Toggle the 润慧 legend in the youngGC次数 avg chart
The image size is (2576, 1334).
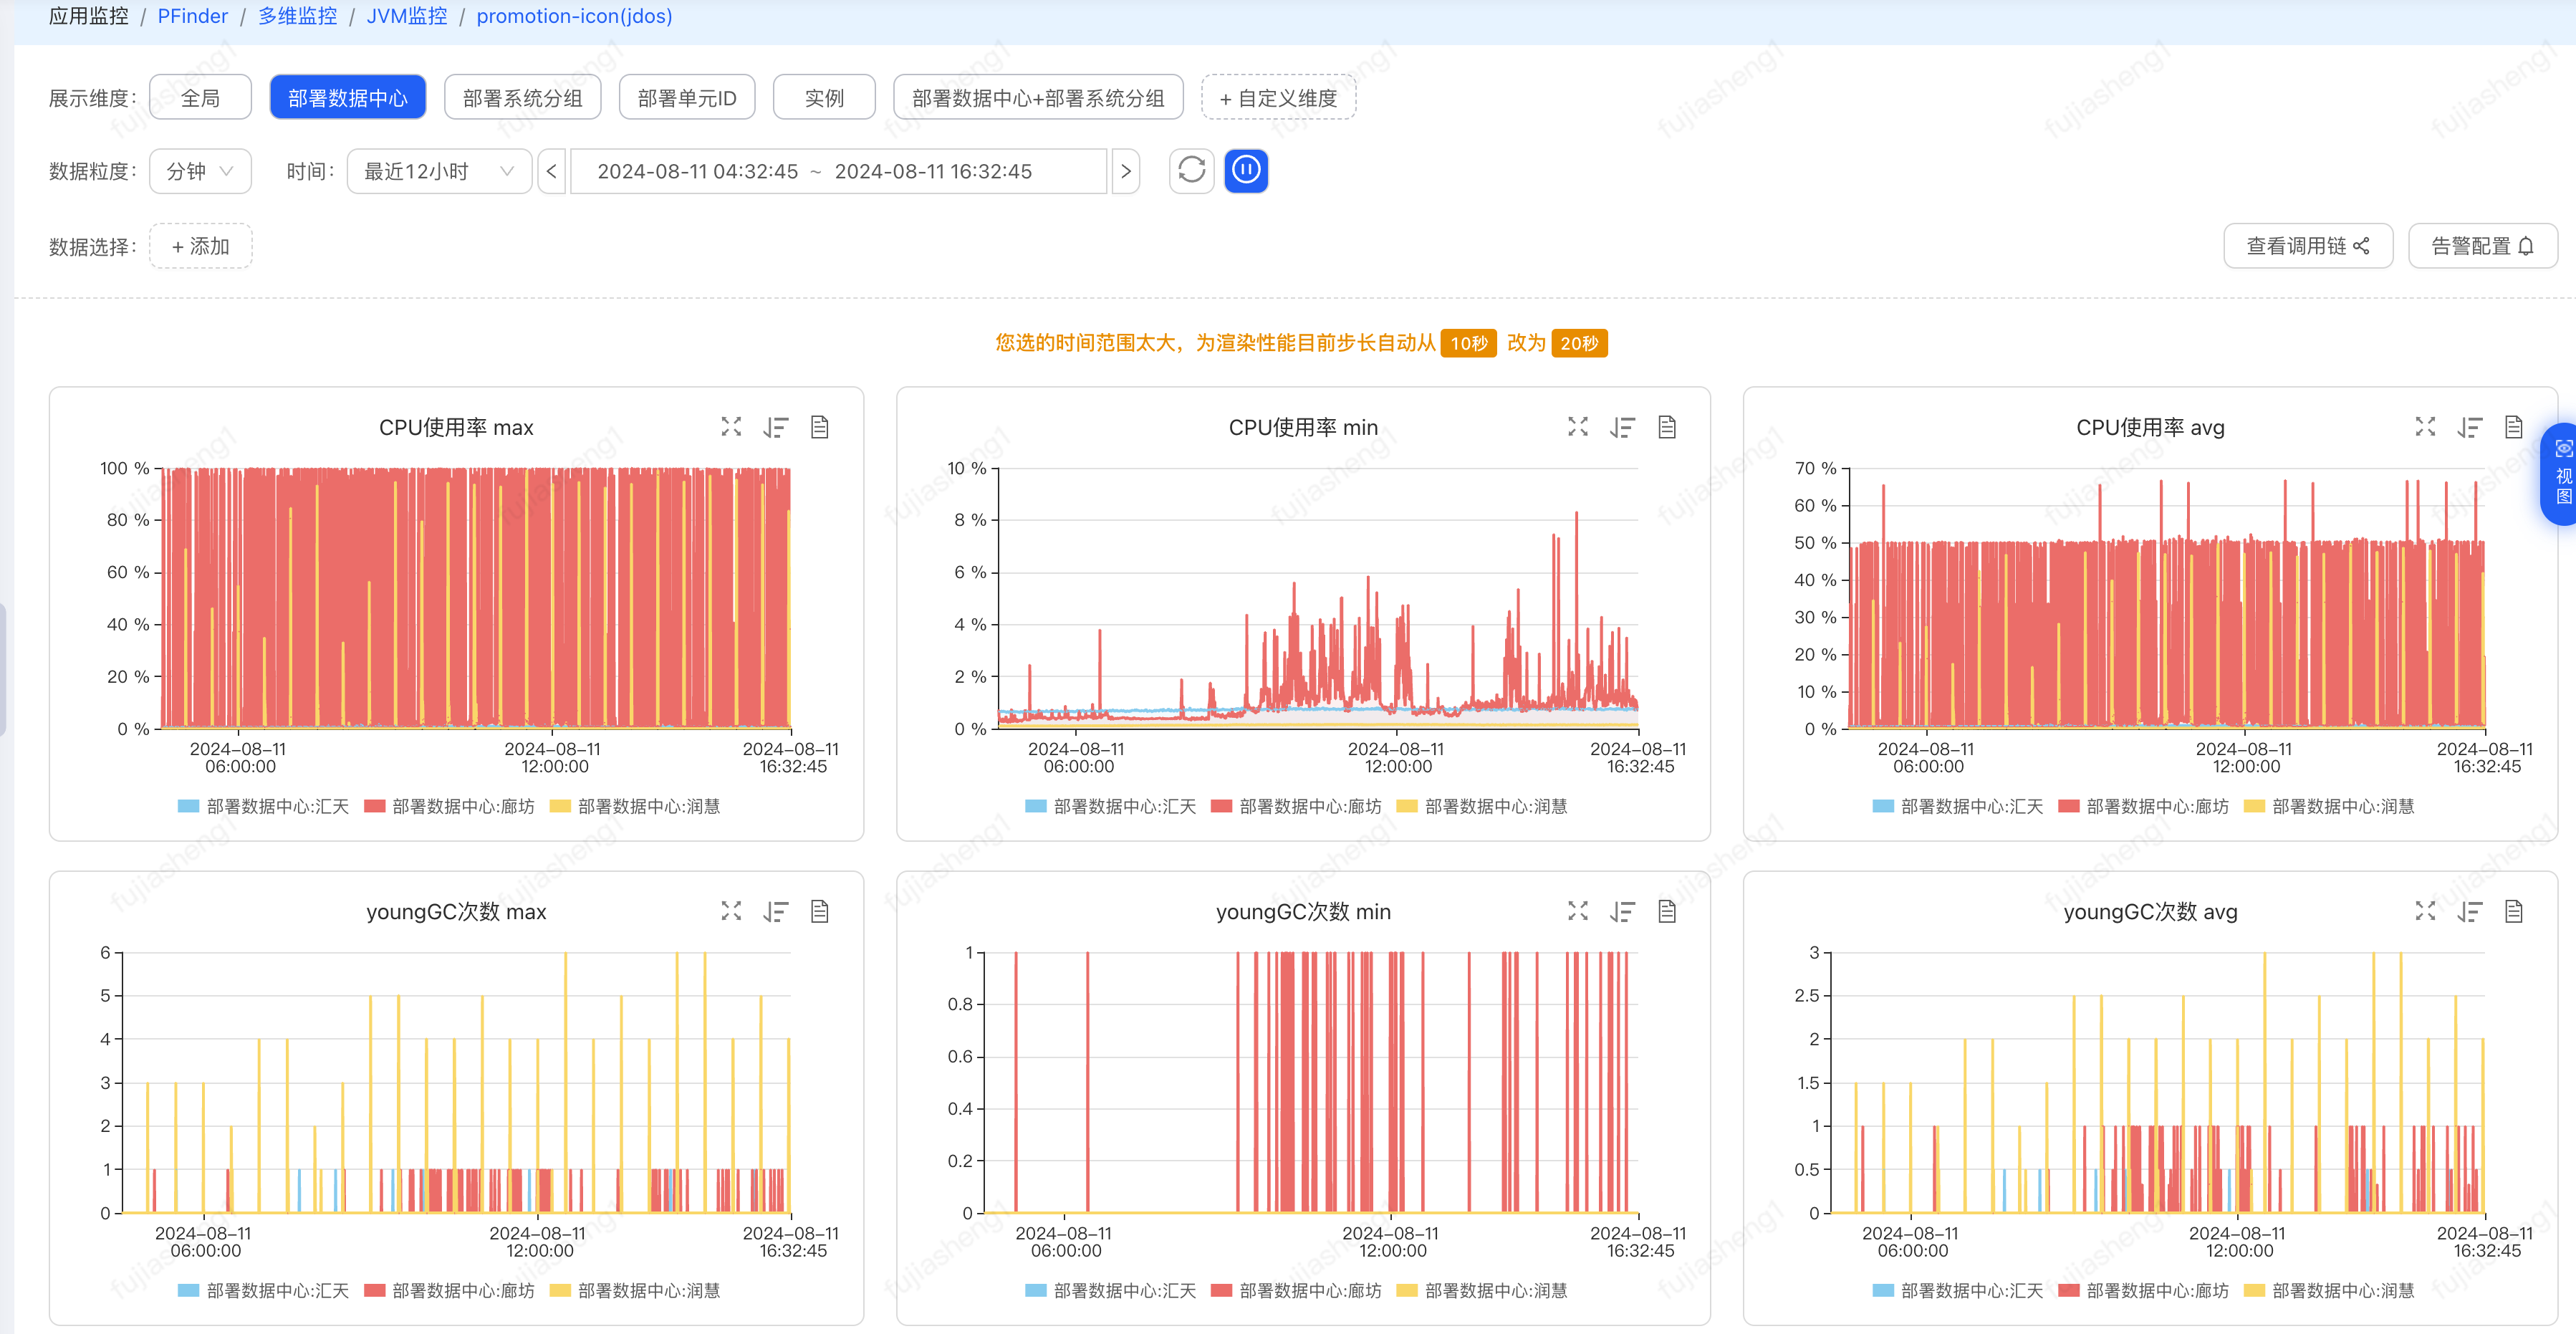pyautogui.click(x=2329, y=1291)
